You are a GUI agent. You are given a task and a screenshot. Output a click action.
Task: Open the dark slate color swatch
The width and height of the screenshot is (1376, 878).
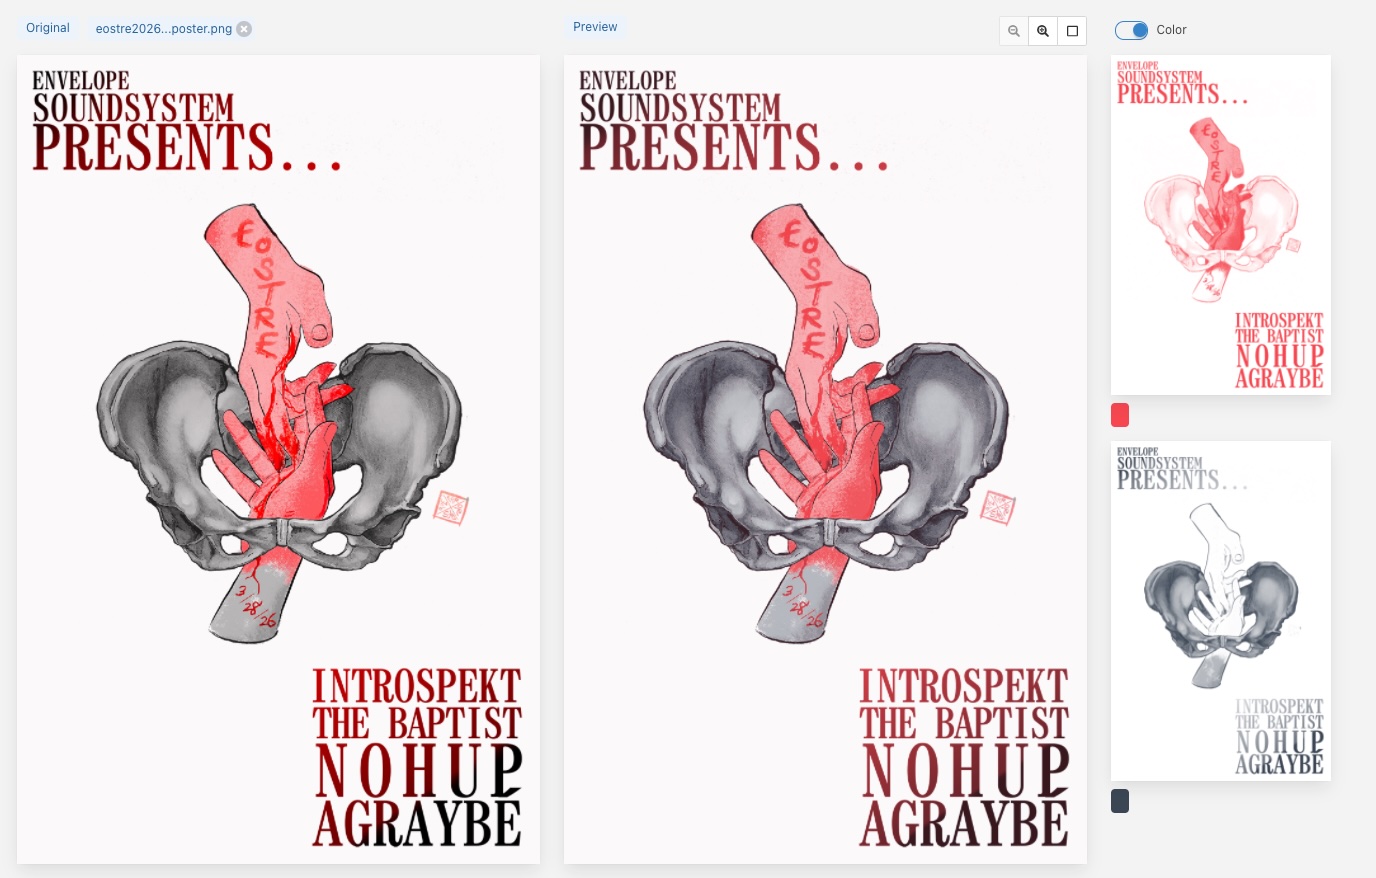[1120, 801]
